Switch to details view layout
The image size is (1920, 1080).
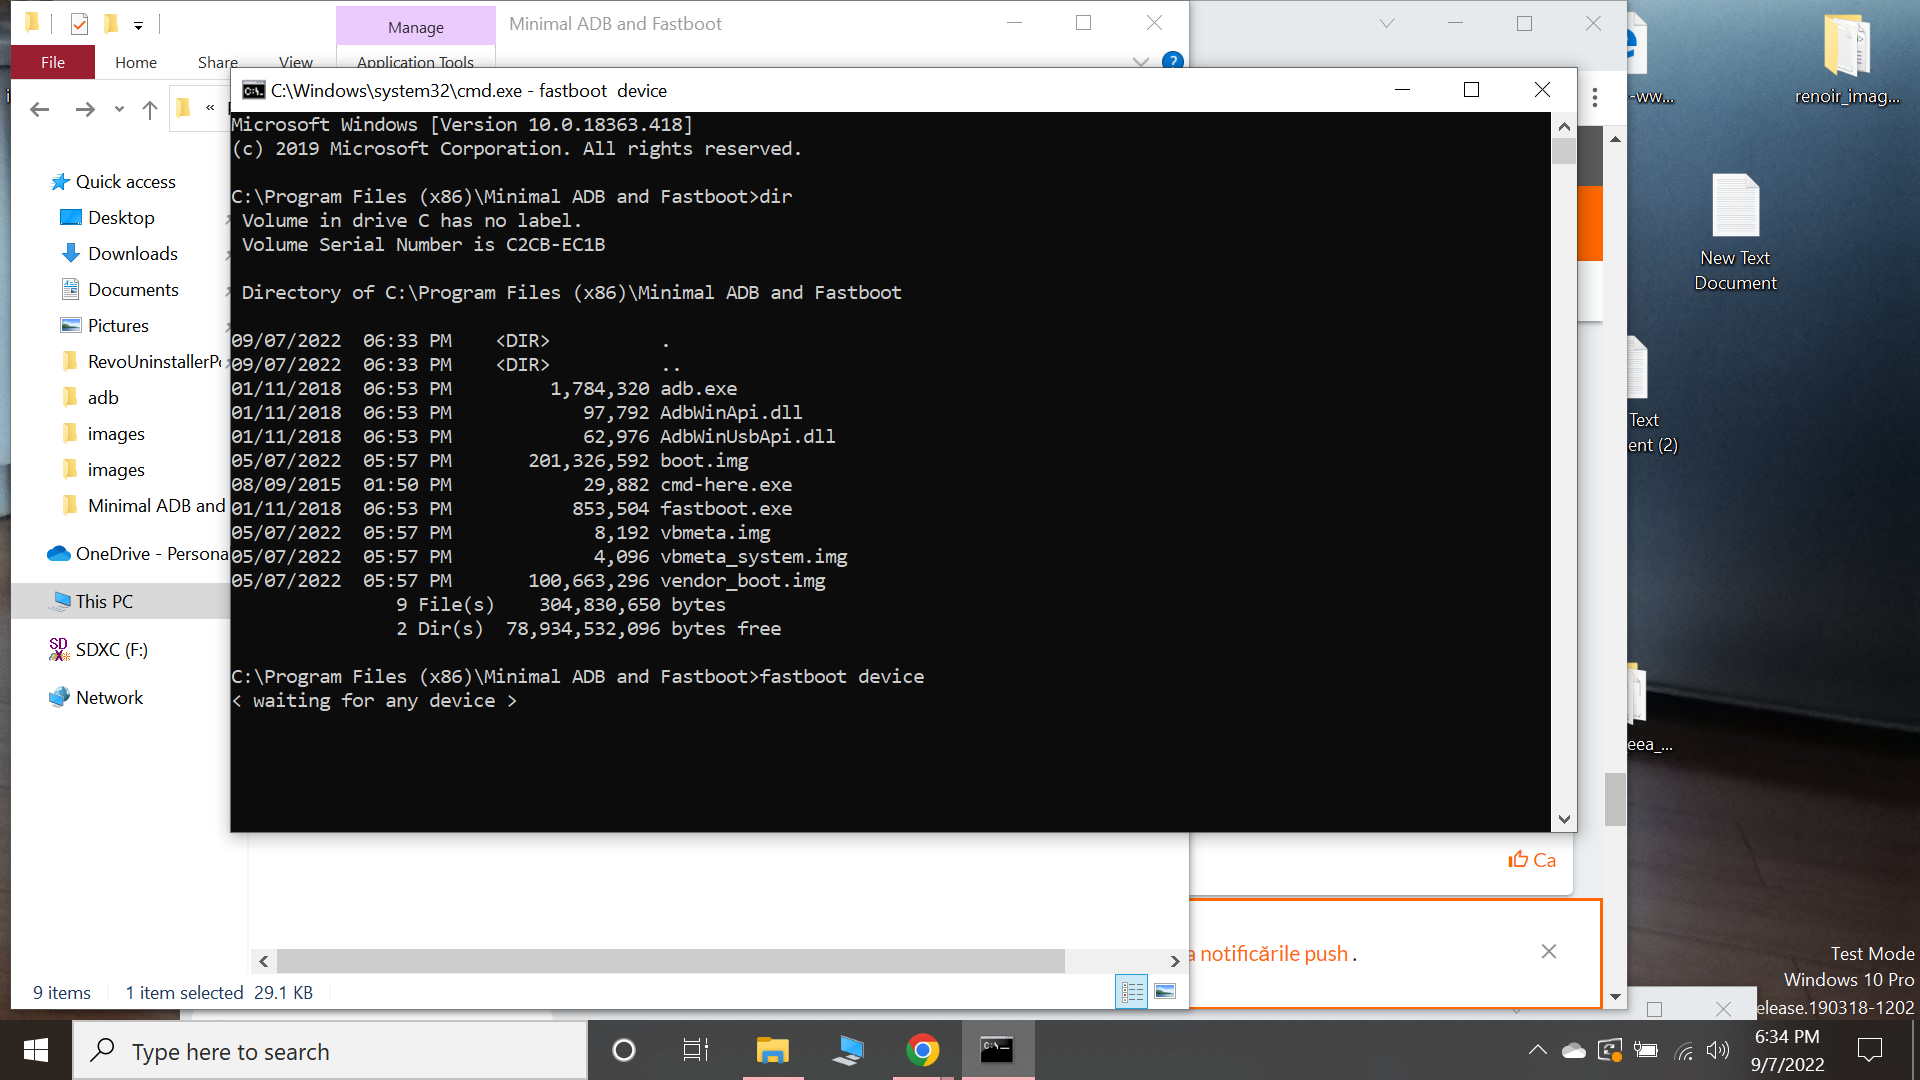point(1131,991)
